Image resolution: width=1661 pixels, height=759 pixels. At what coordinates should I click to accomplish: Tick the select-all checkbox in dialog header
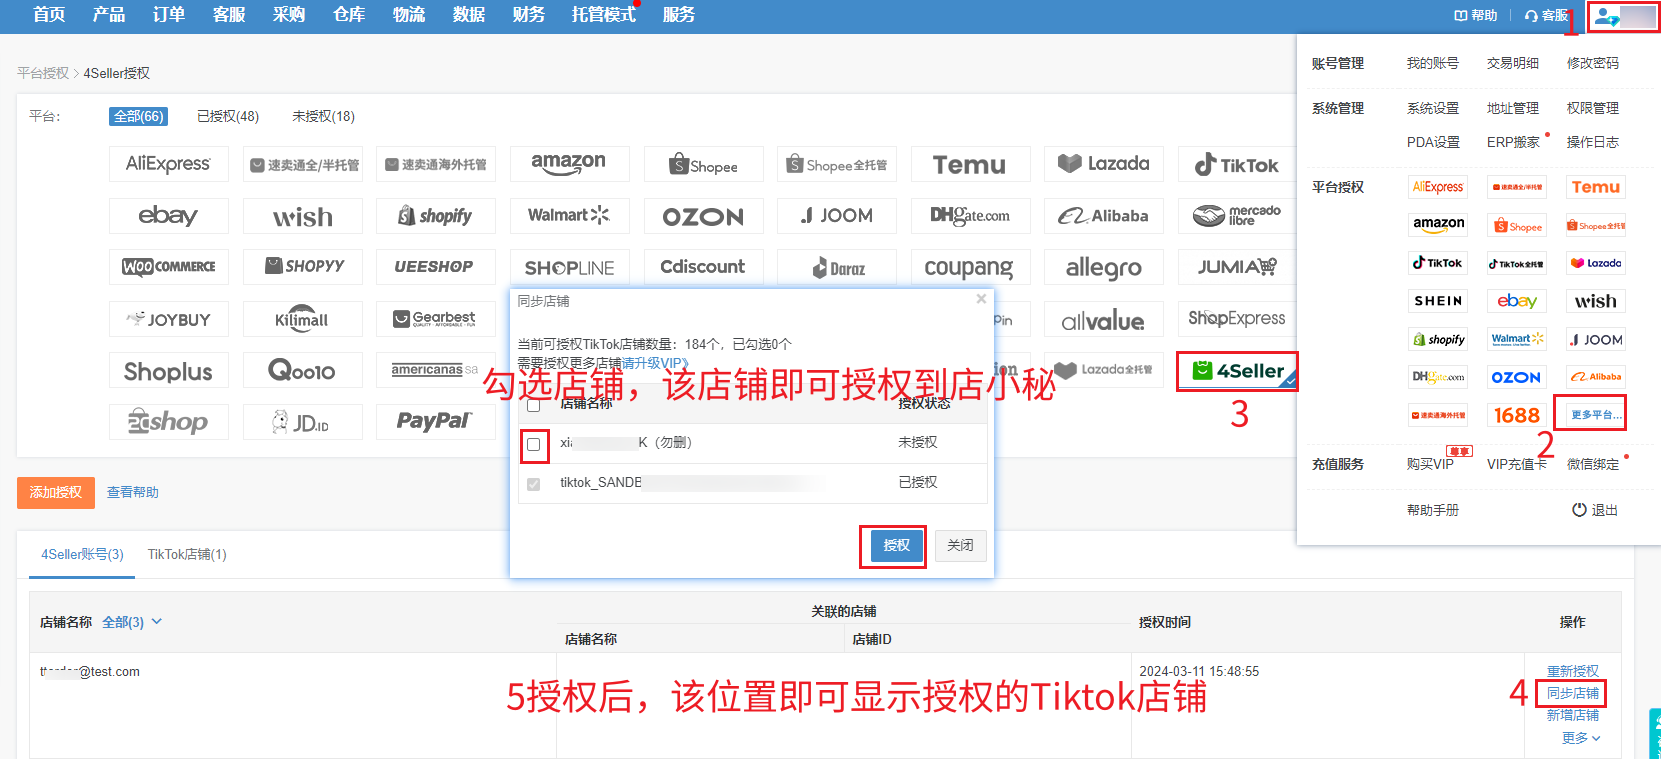[x=534, y=405]
